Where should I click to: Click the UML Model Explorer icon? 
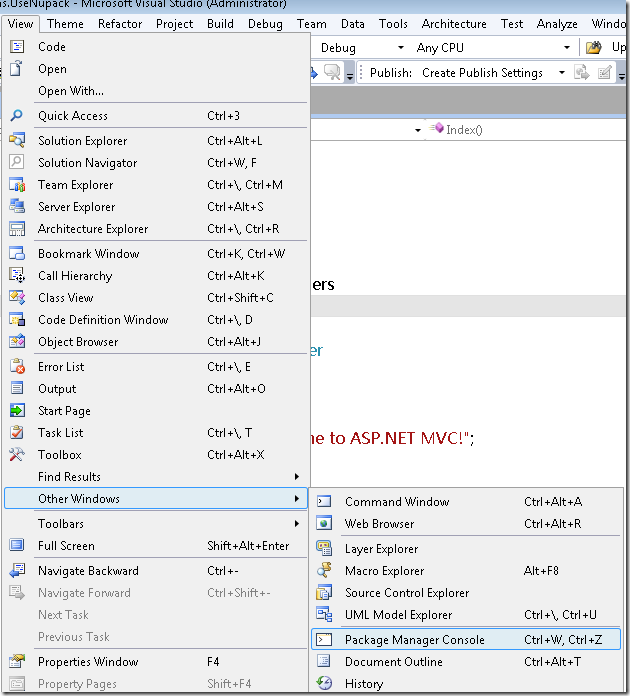(324, 614)
